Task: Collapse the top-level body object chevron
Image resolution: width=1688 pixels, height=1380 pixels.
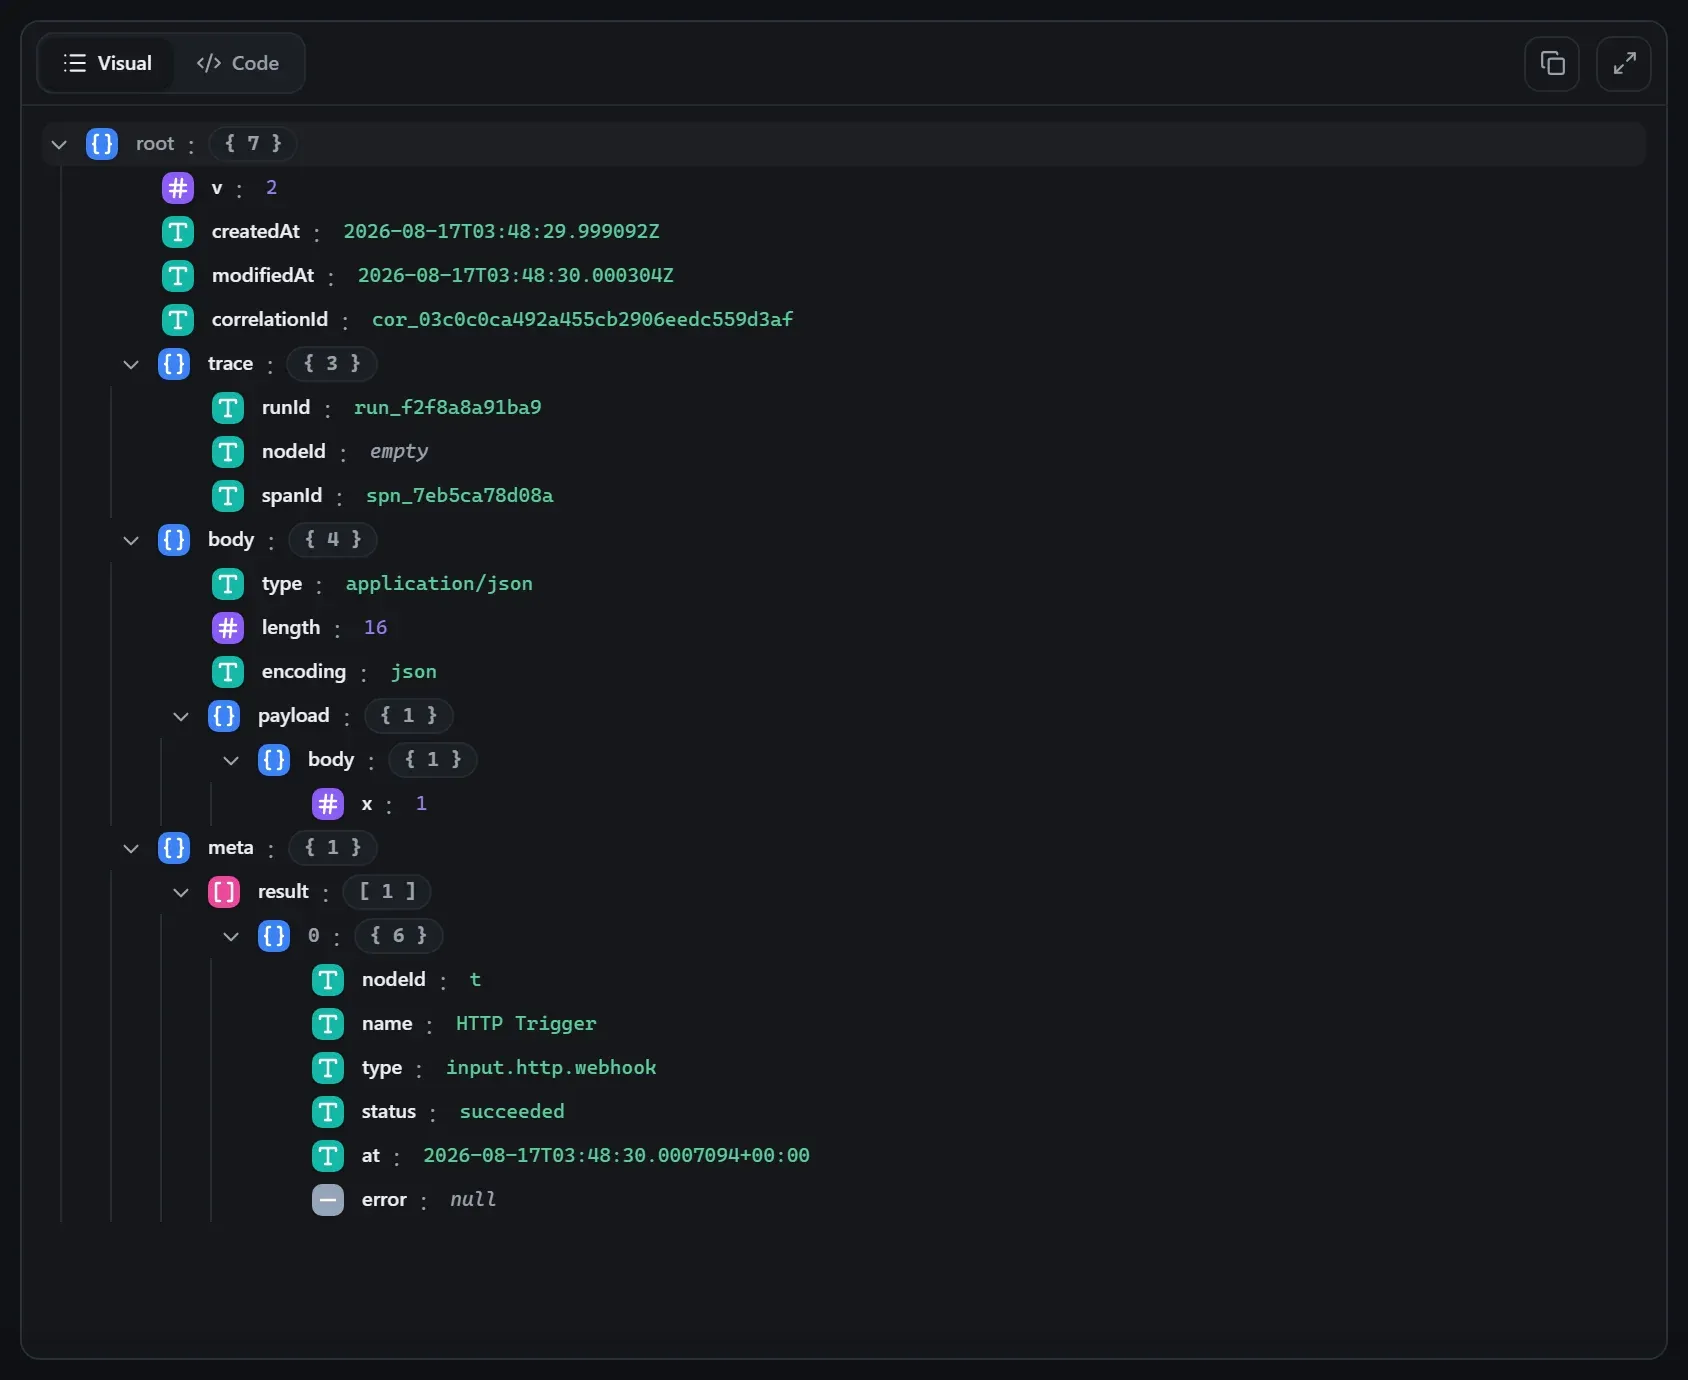Action: coord(131,540)
